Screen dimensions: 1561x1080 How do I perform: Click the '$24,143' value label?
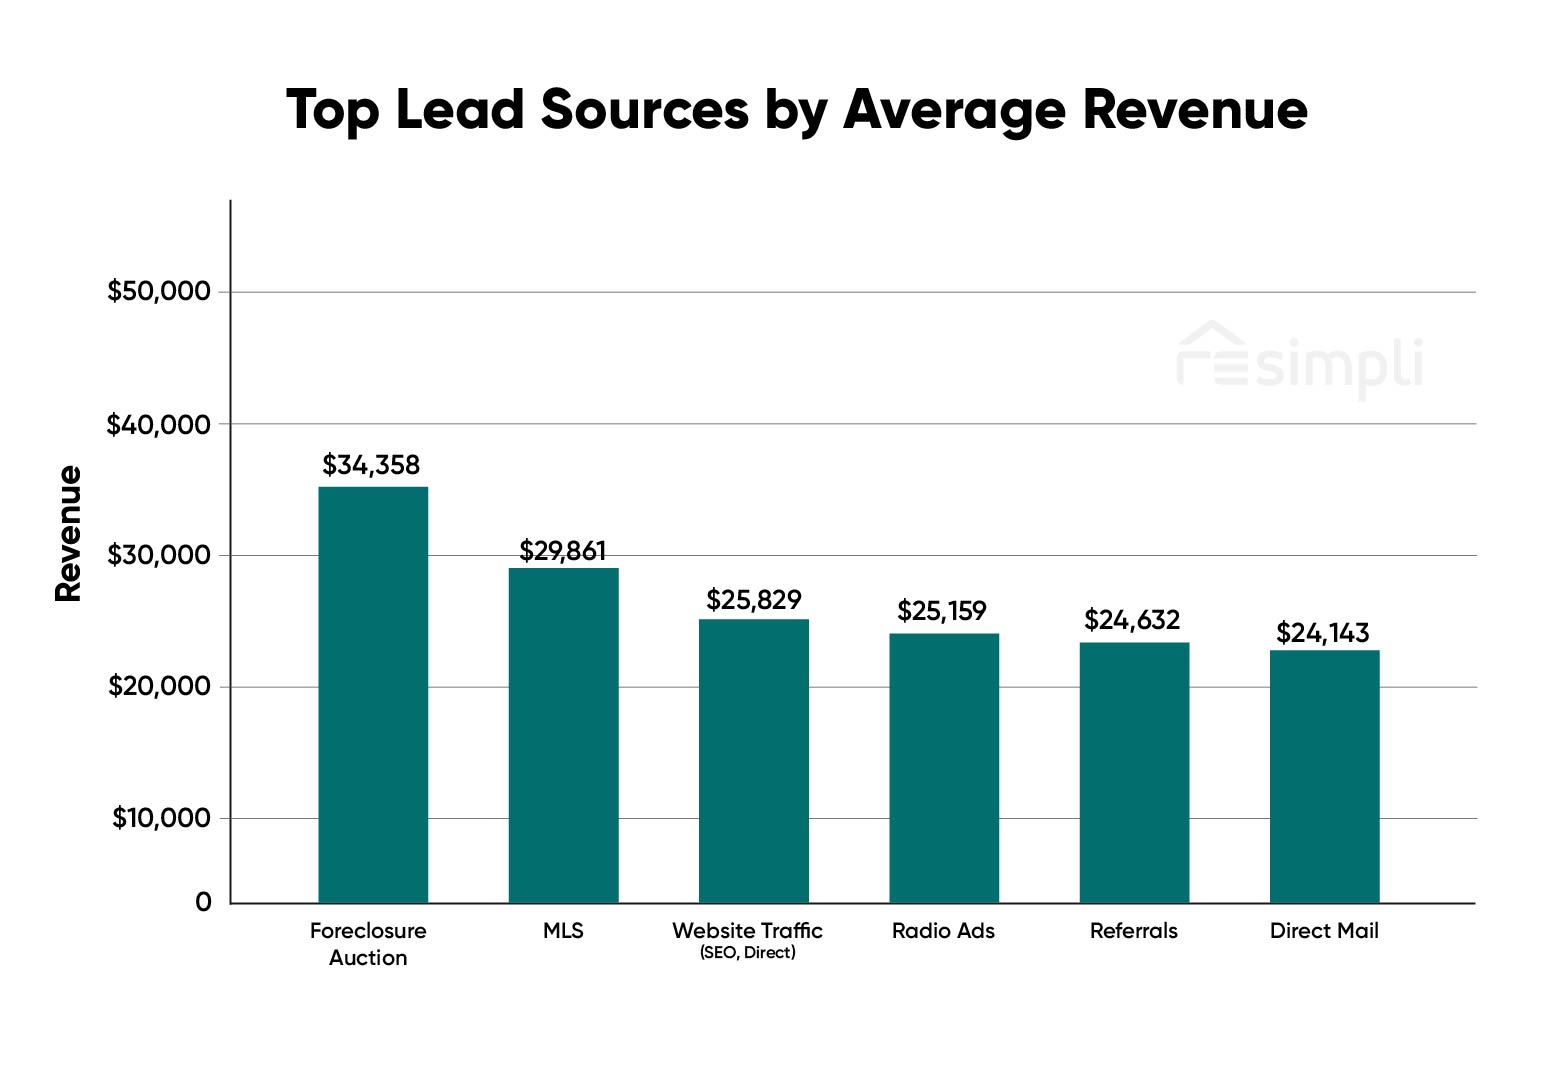1323,633
